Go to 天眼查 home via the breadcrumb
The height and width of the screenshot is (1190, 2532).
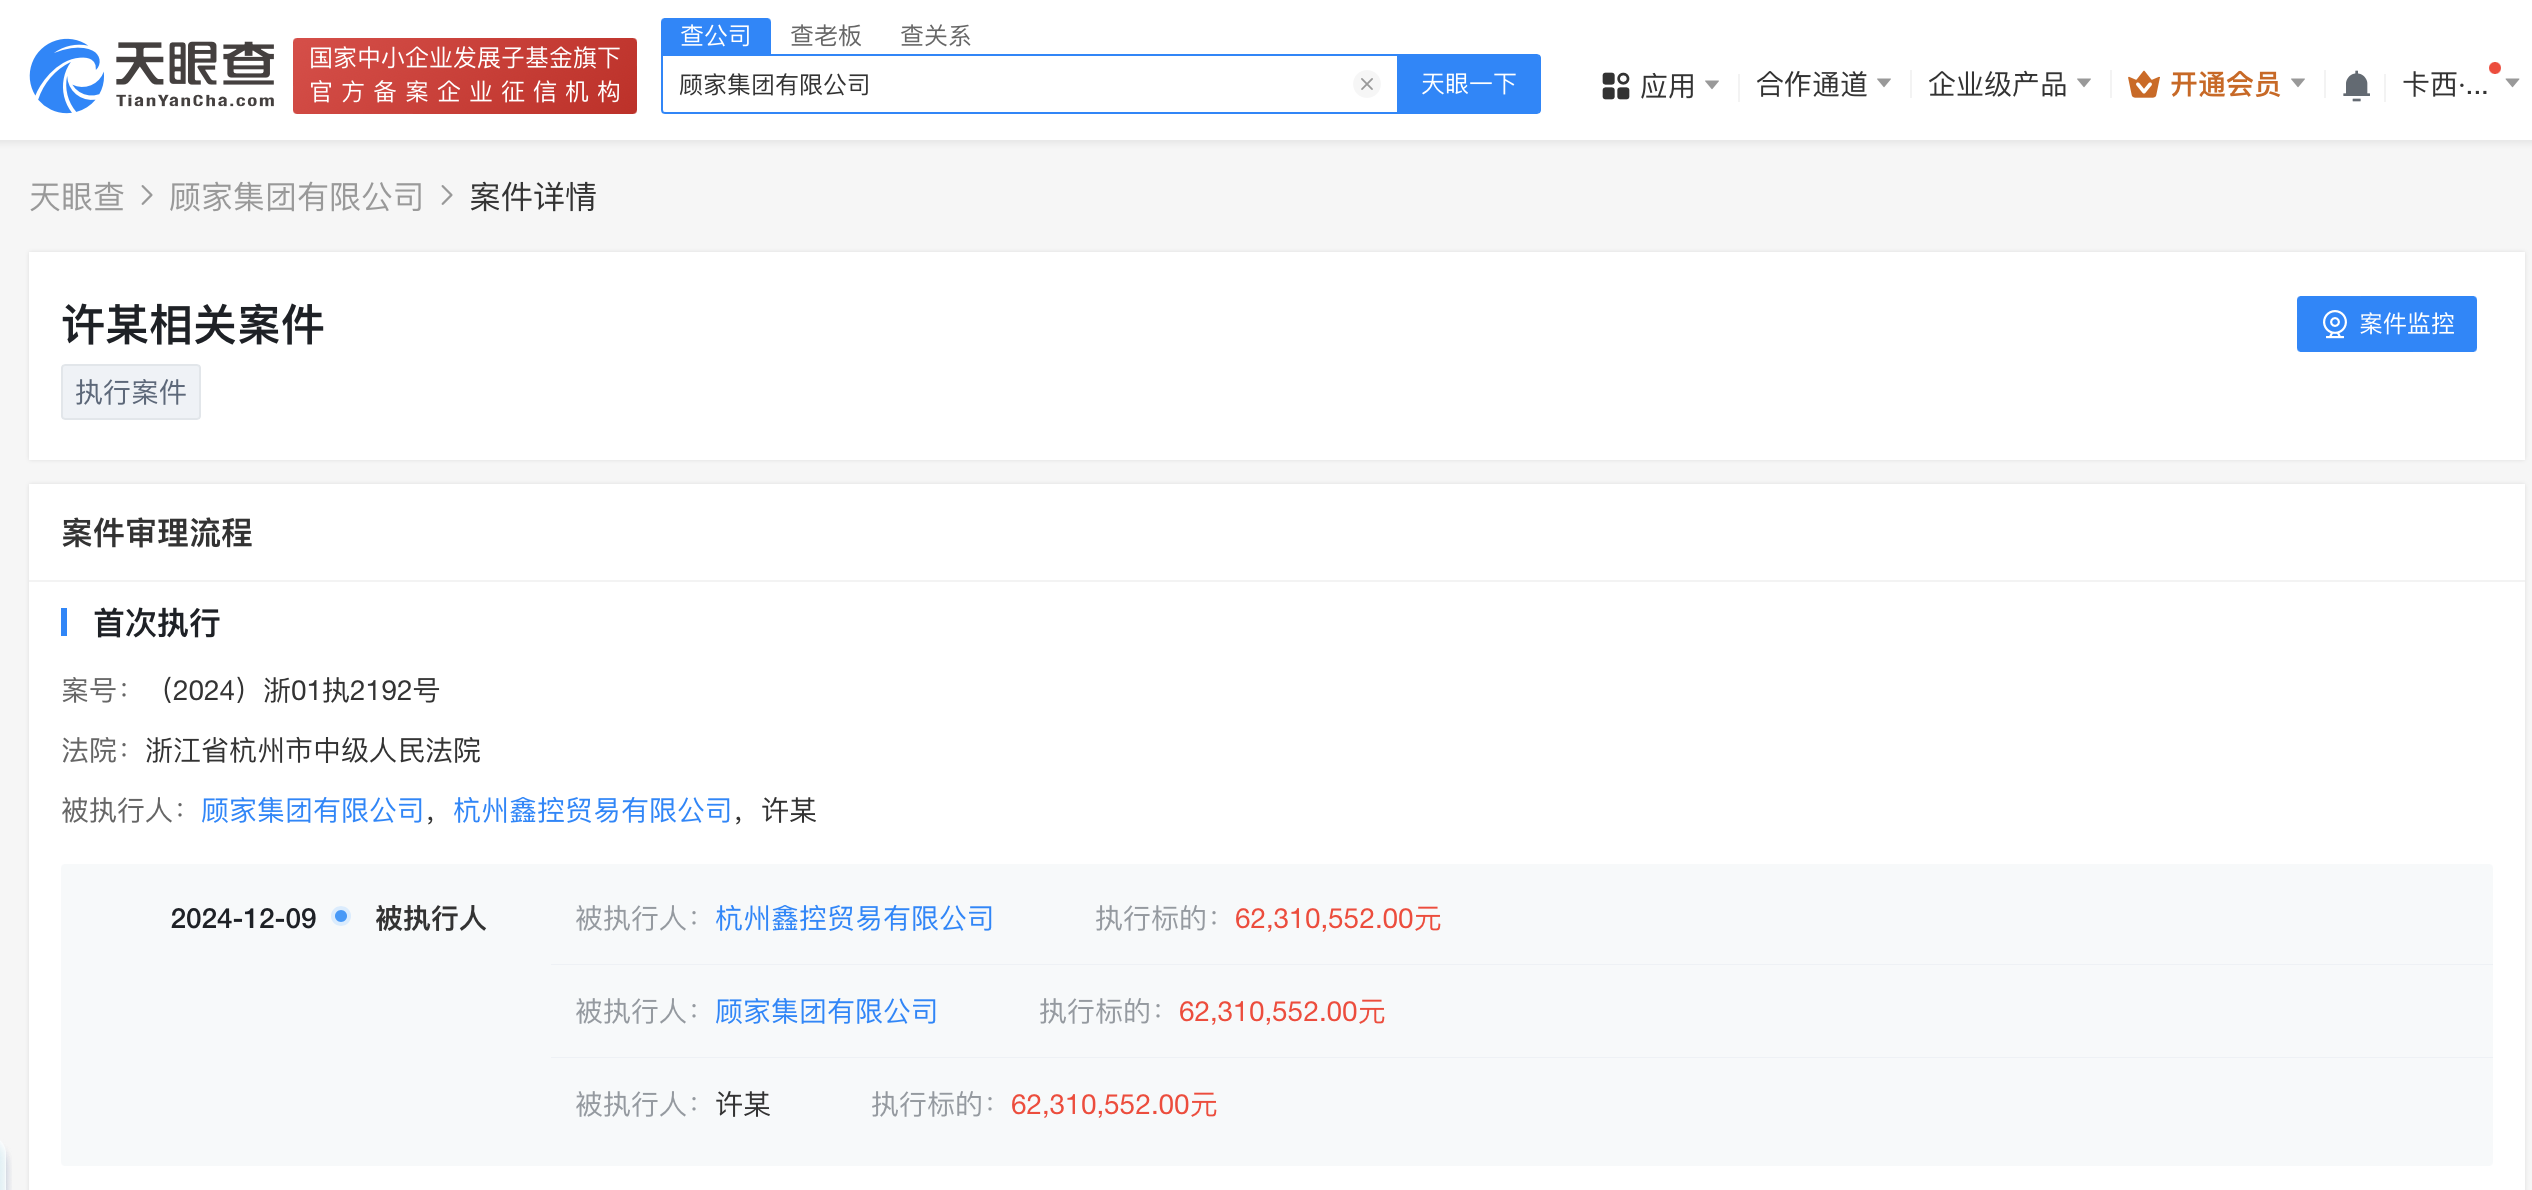[x=77, y=197]
